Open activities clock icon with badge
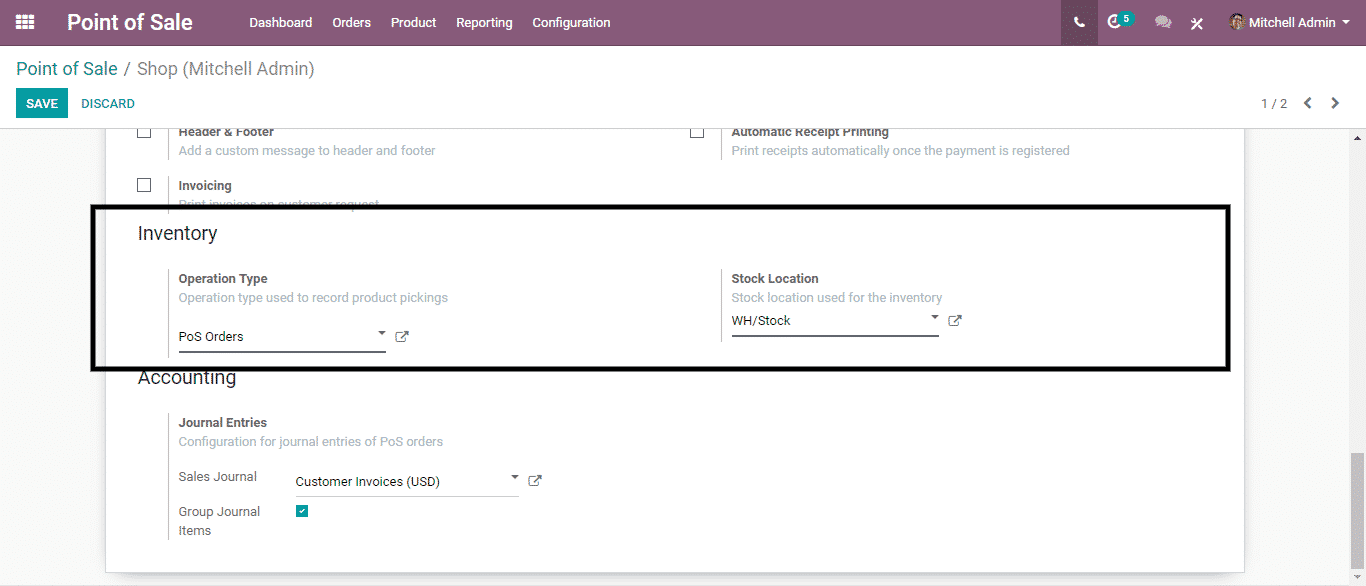This screenshot has height=586, width=1366. click(1116, 22)
